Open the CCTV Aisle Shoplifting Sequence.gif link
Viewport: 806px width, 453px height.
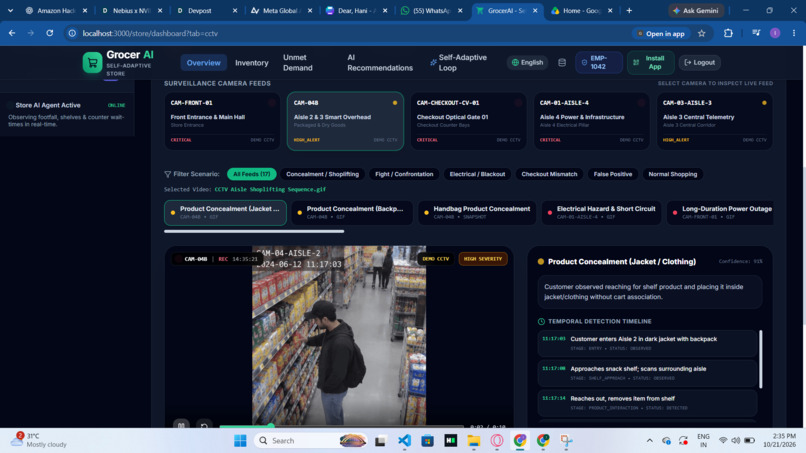point(270,189)
